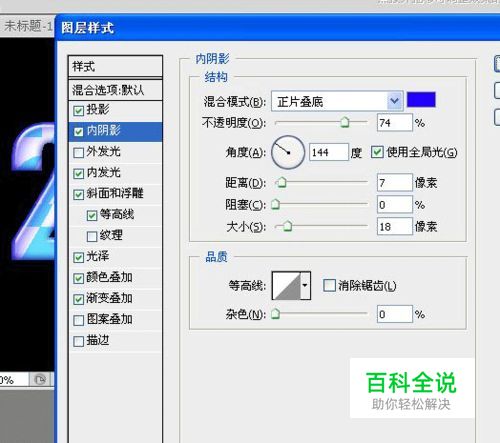Click the 距离 distance slider handle
The image size is (500, 443).
coord(282,182)
